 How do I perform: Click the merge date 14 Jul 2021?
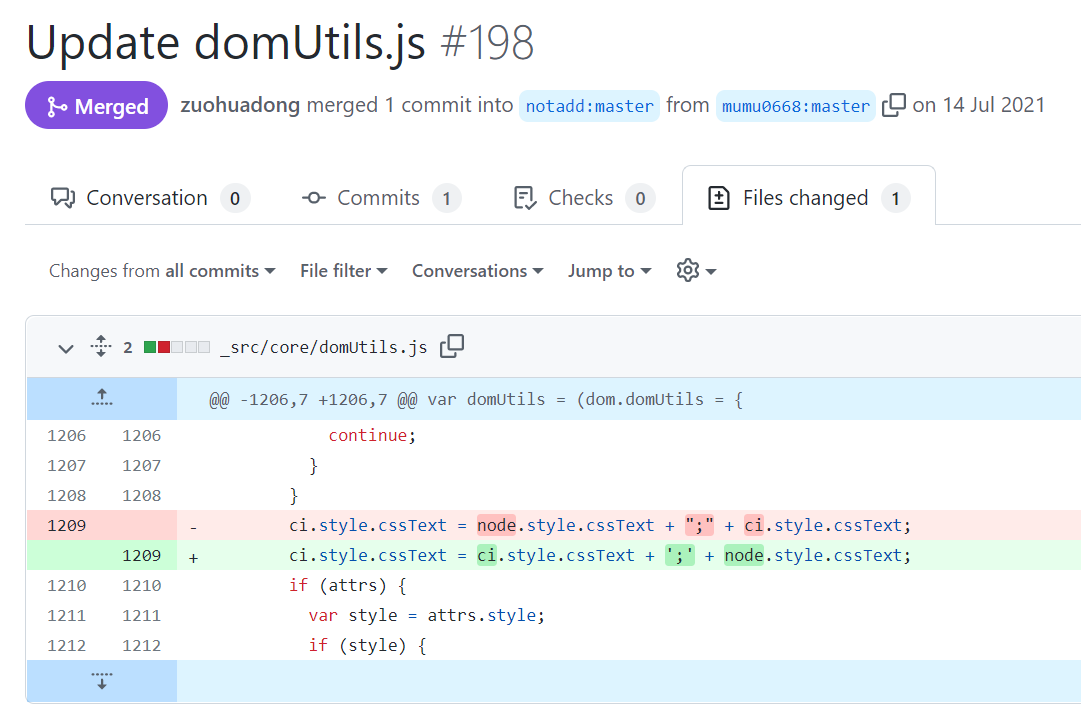(993, 105)
